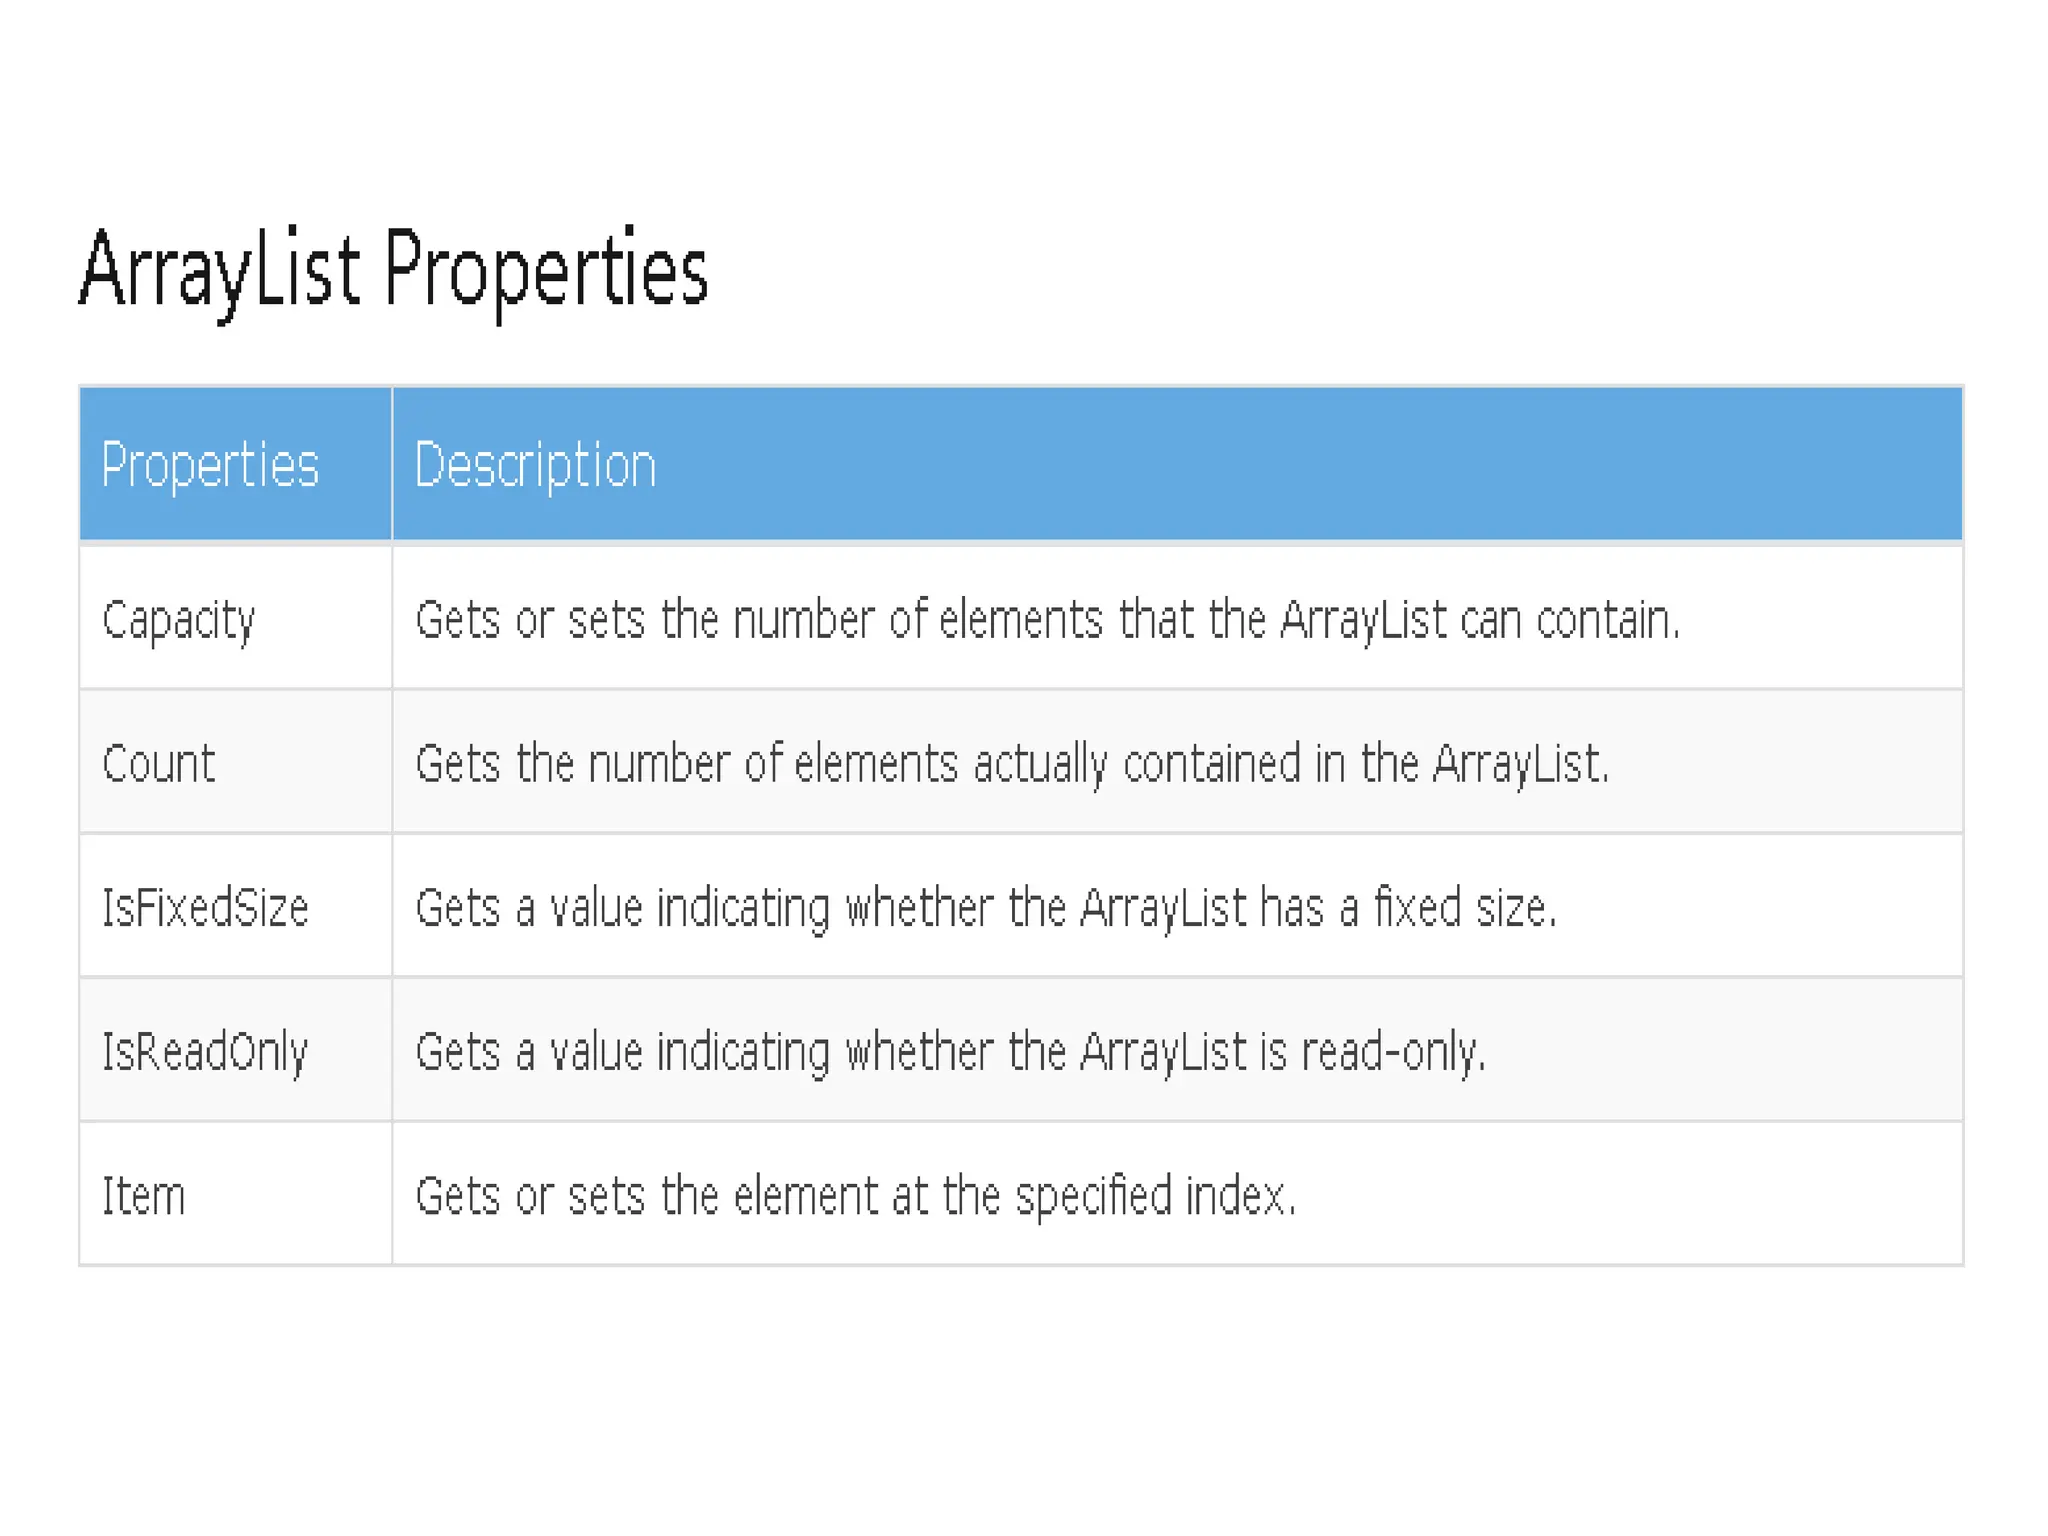
Task: Click the word 'index' in the Item description
Action: [1238, 1196]
